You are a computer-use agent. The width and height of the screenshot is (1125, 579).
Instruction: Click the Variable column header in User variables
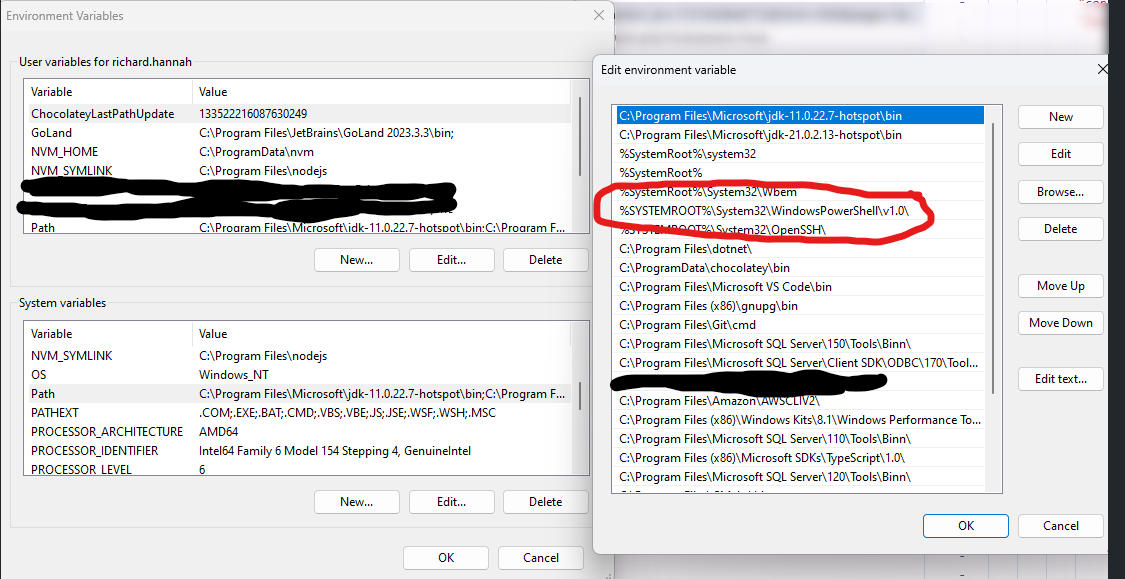pyautogui.click(x=52, y=92)
